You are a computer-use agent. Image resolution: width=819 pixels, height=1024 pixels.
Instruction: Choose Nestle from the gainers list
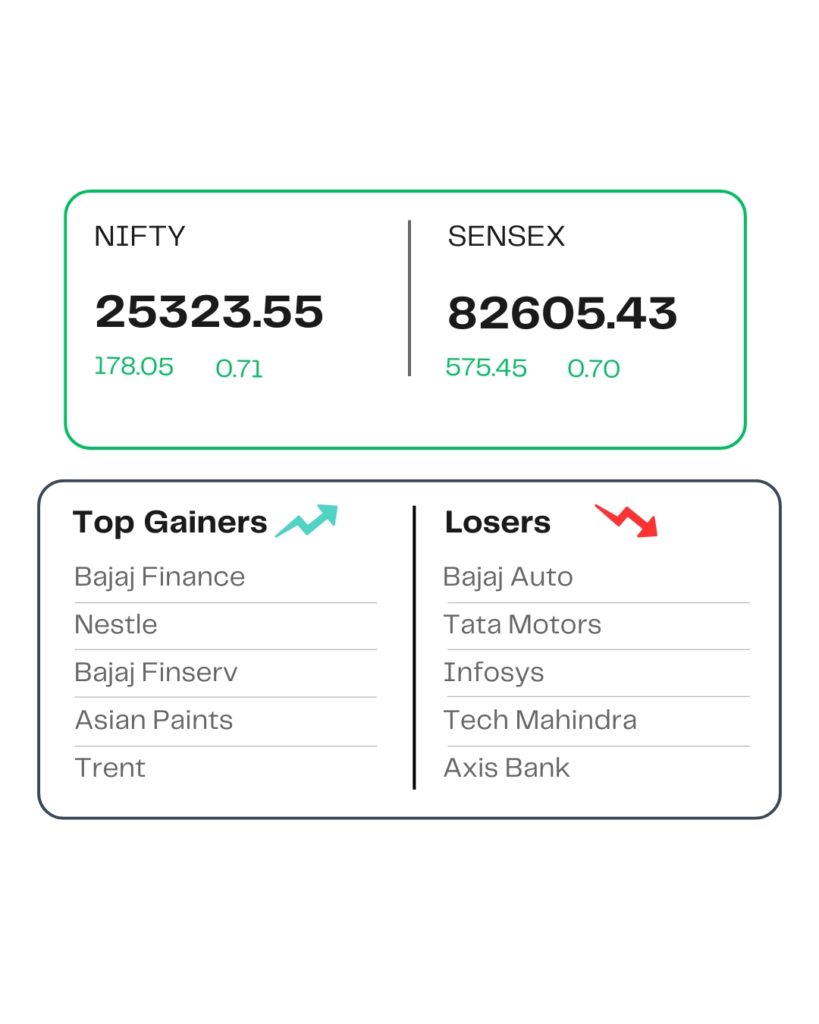(116, 625)
